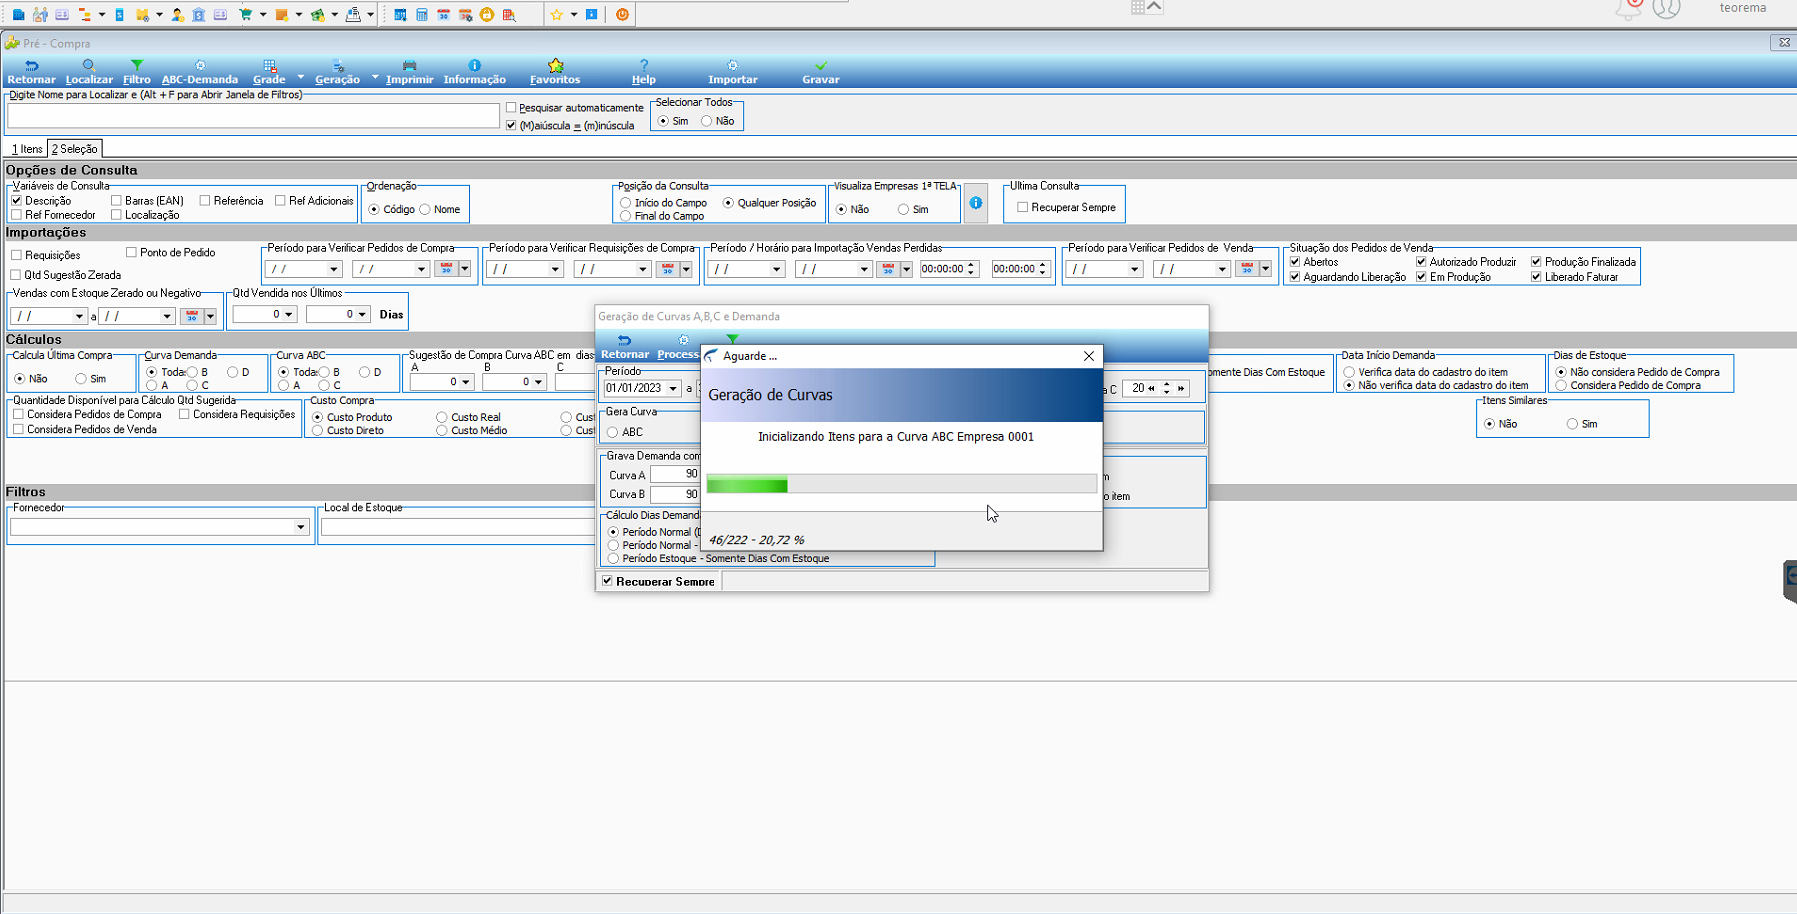The image size is (1797, 914).
Task: Toggle (M)aiúscula = (m)inúscula checkbox
Action: coord(512,125)
